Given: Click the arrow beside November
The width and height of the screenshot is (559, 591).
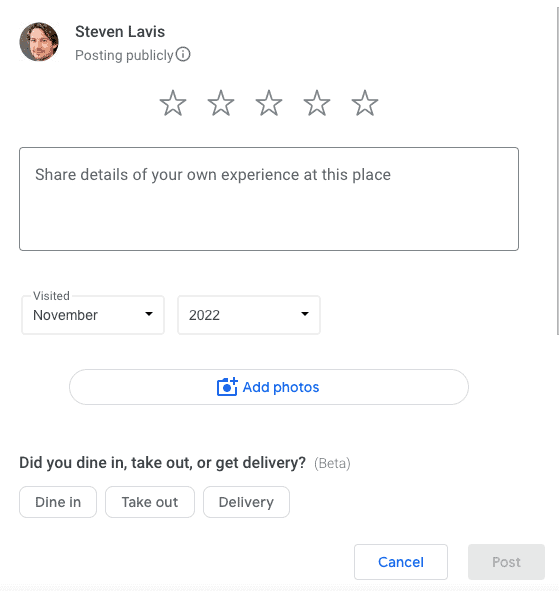Looking at the screenshot, I should (x=149, y=314).
